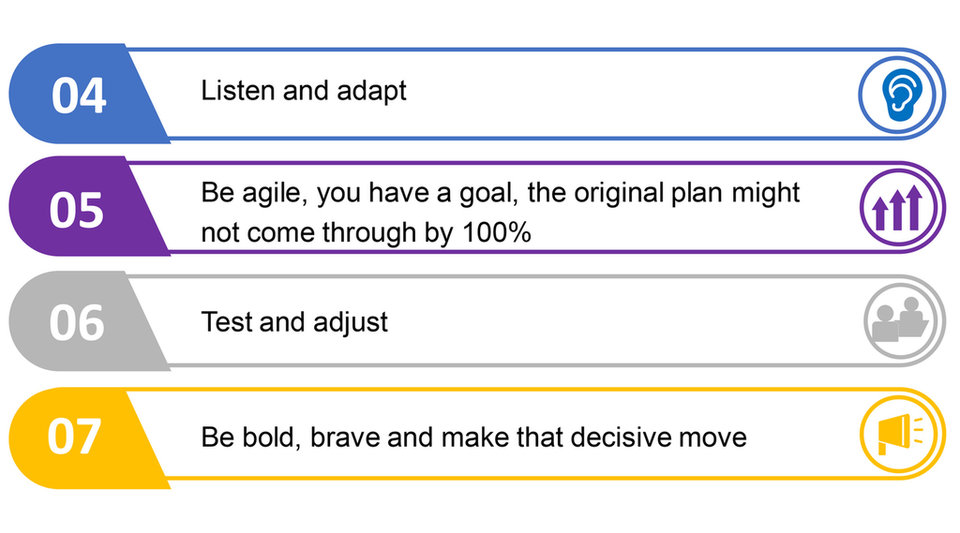Click the 'Listen and adapt' text
Screen dimensions: 960x533
coord(304,92)
